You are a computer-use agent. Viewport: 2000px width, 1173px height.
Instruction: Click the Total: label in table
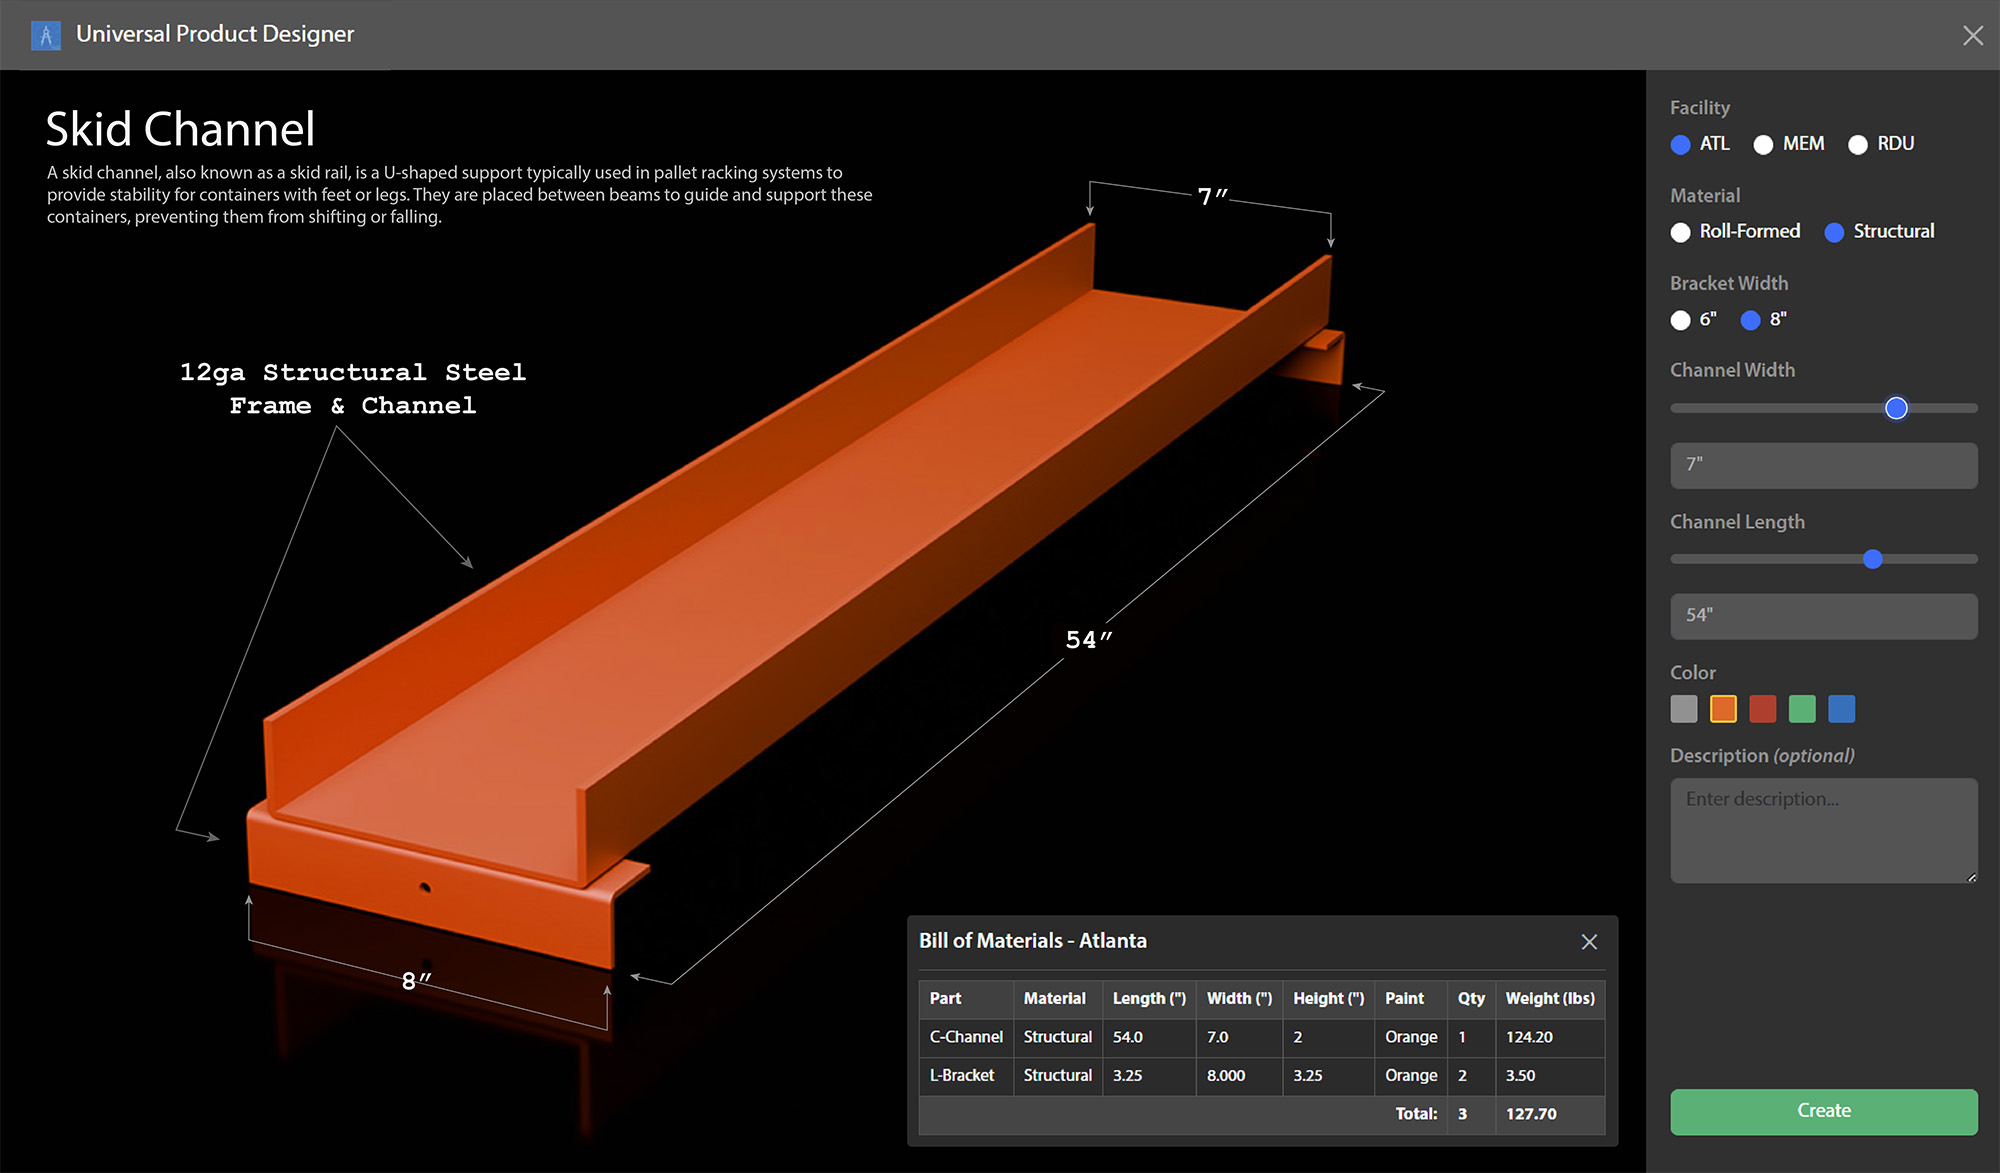coord(1416,1114)
